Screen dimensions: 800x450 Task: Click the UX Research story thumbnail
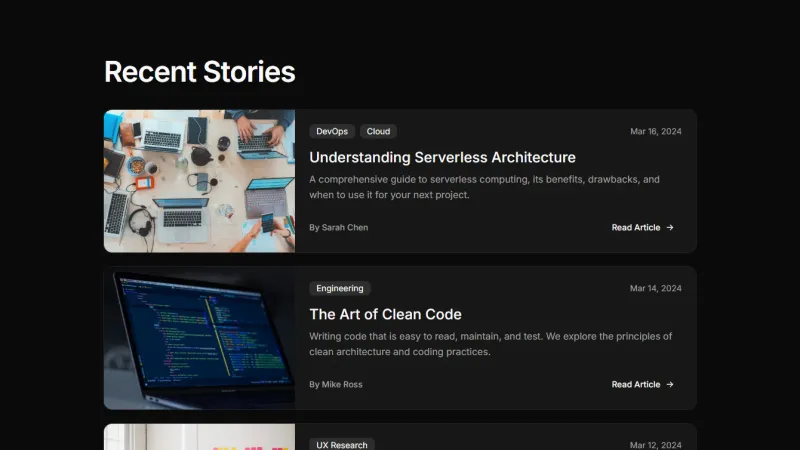(x=199, y=437)
